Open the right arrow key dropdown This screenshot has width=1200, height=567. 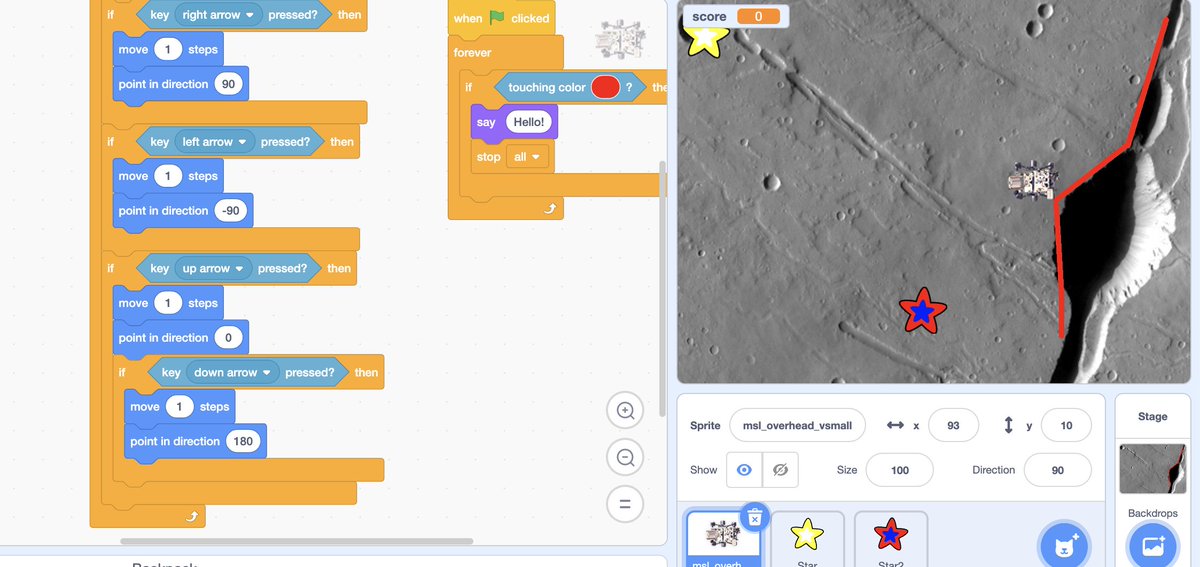click(x=218, y=15)
